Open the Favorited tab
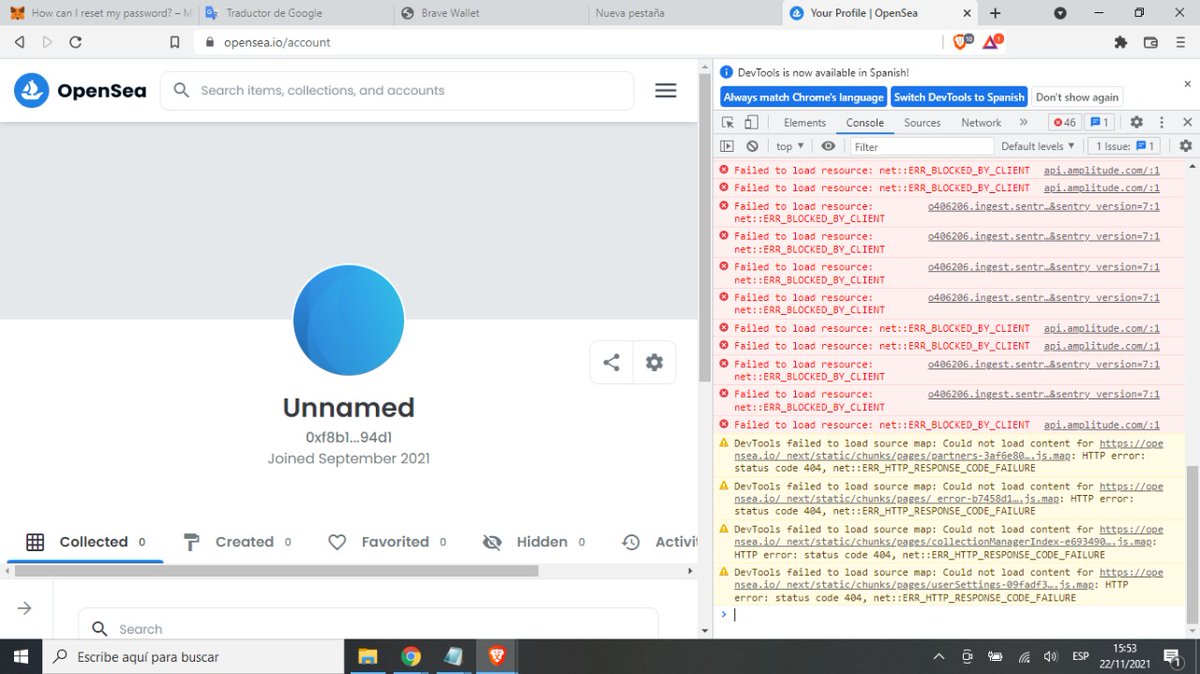1200x674 pixels. [x=387, y=541]
